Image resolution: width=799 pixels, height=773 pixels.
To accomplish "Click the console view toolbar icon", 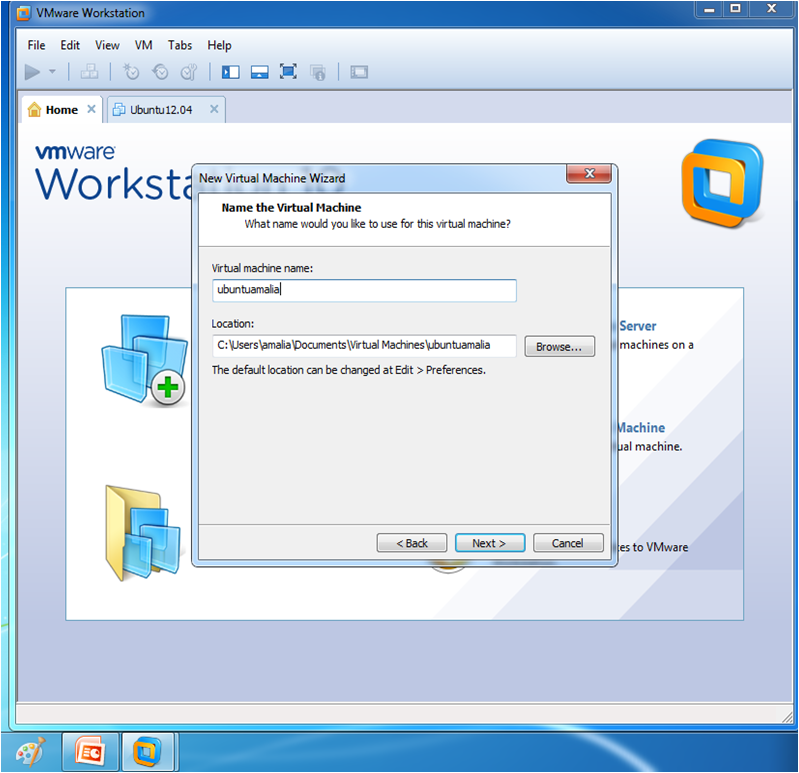I will (359, 72).
